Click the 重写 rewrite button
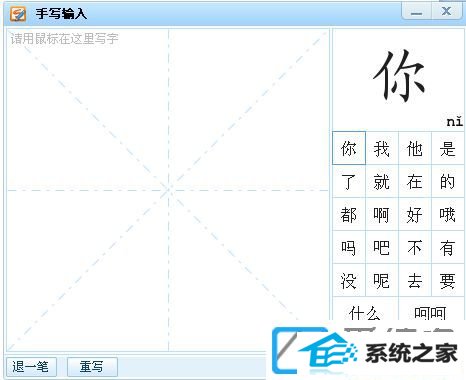Screen dimensions: 466x380 coord(92,367)
